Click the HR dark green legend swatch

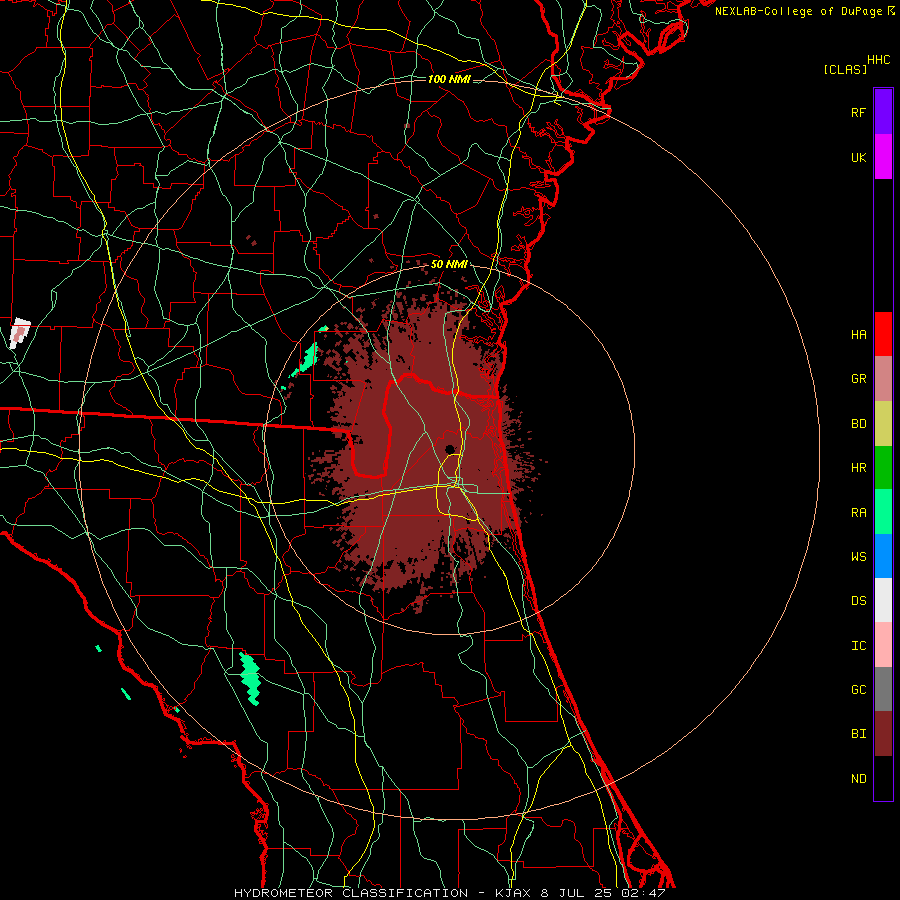click(x=883, y=467)
